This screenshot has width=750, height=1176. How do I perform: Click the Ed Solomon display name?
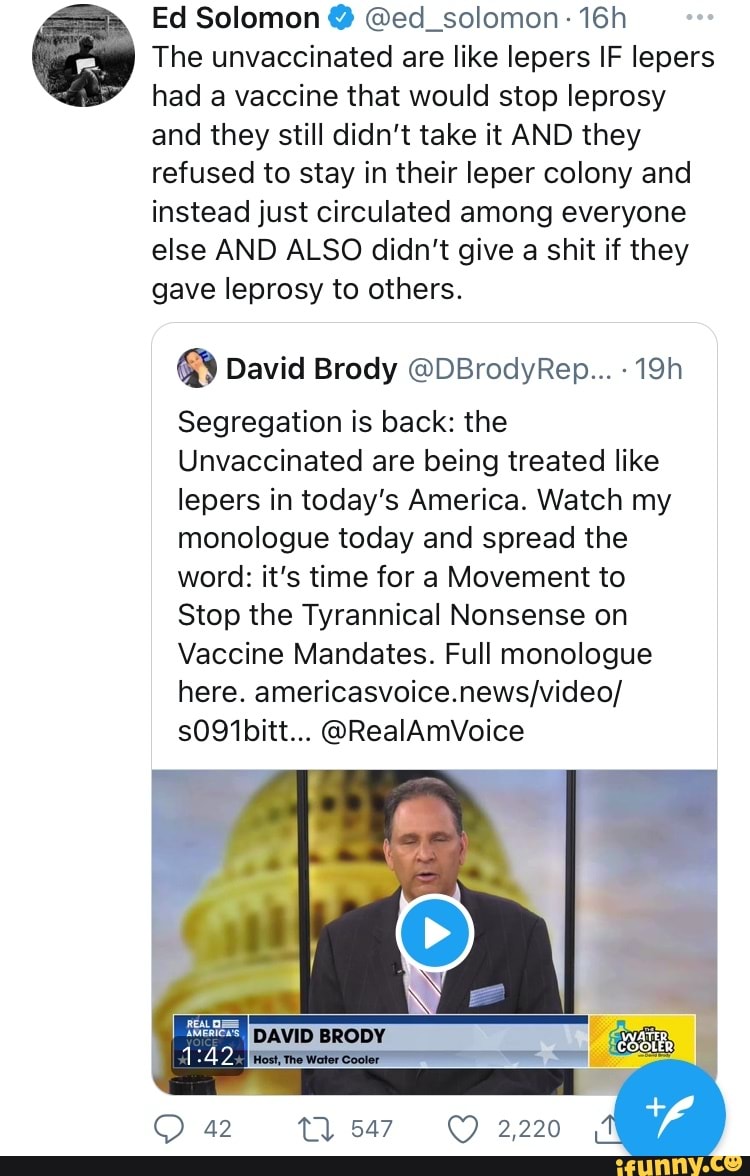[x=235, y=17]
